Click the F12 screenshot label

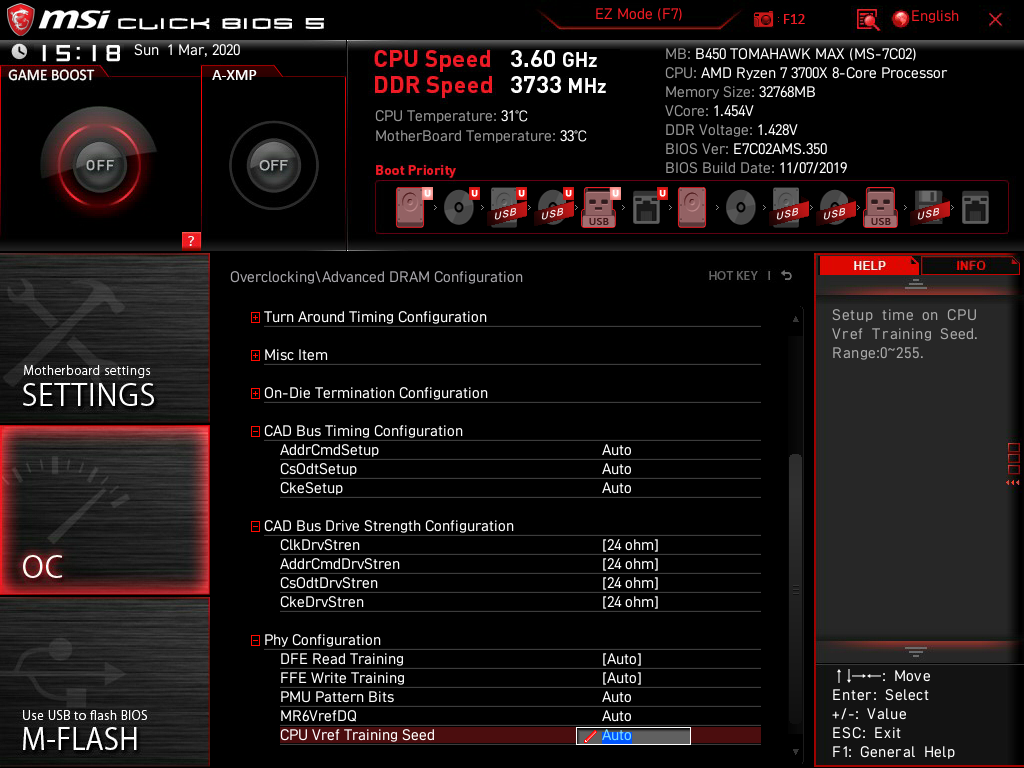(x=793, y=19)
